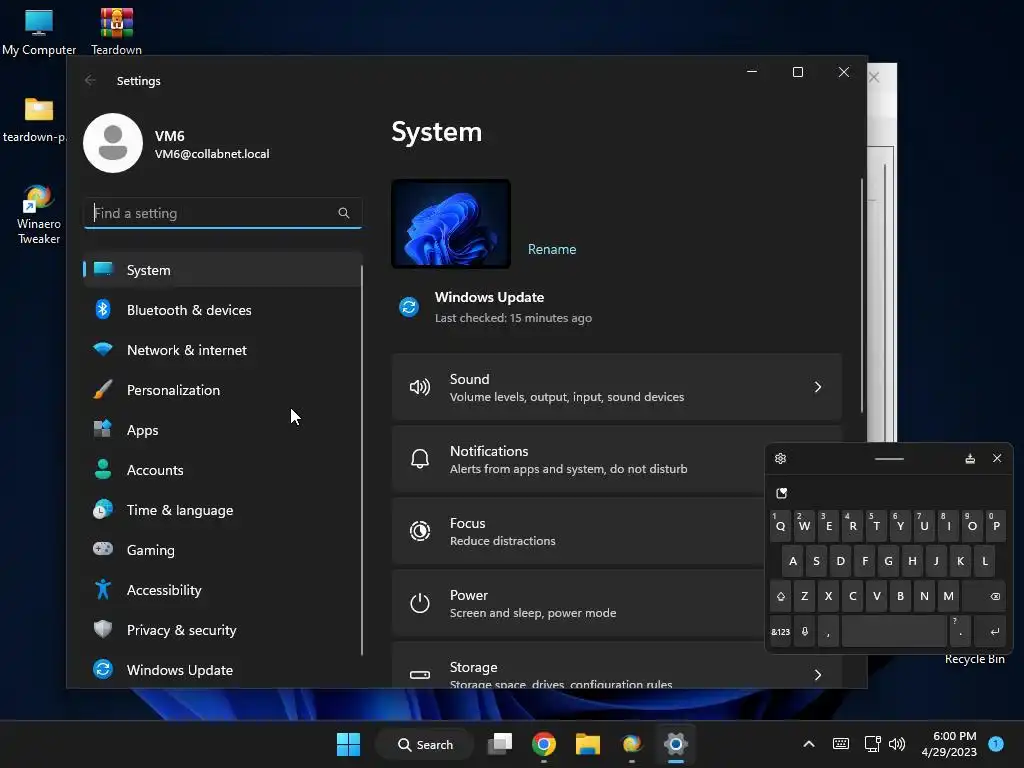
Task: Expand the Sound row chevron
Action: (x=818, y=387)
